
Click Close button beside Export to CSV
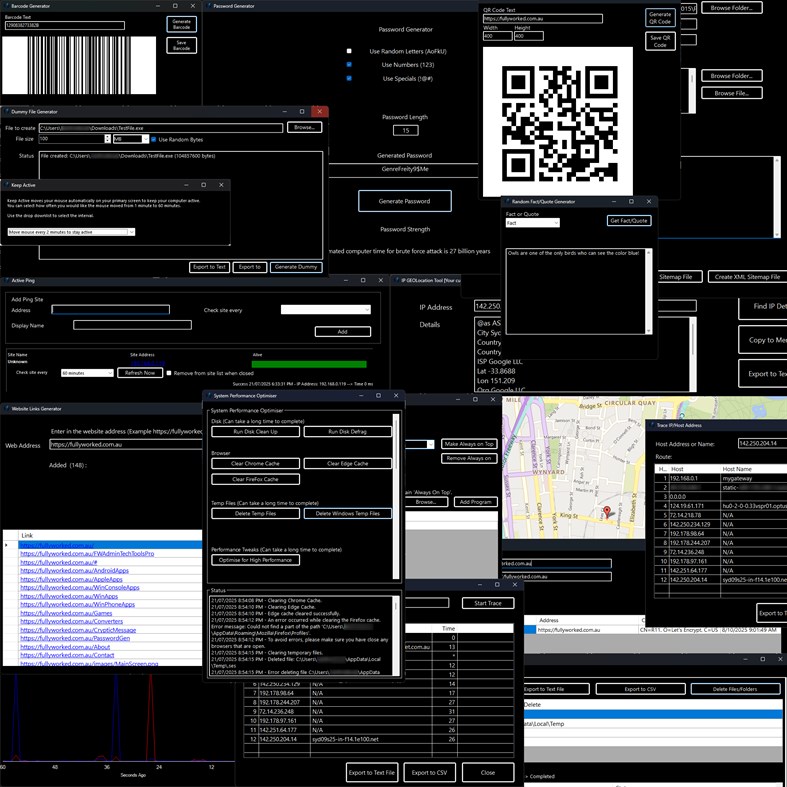click(x=488, y=772)
